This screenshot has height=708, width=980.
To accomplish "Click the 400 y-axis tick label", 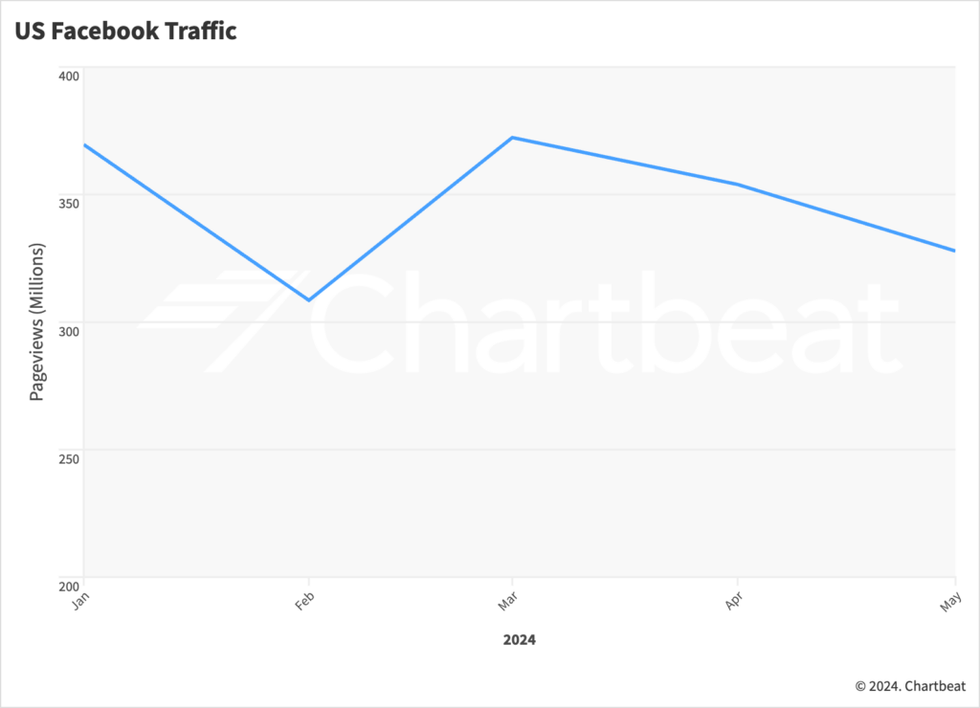I will click(x=68, y=76).
